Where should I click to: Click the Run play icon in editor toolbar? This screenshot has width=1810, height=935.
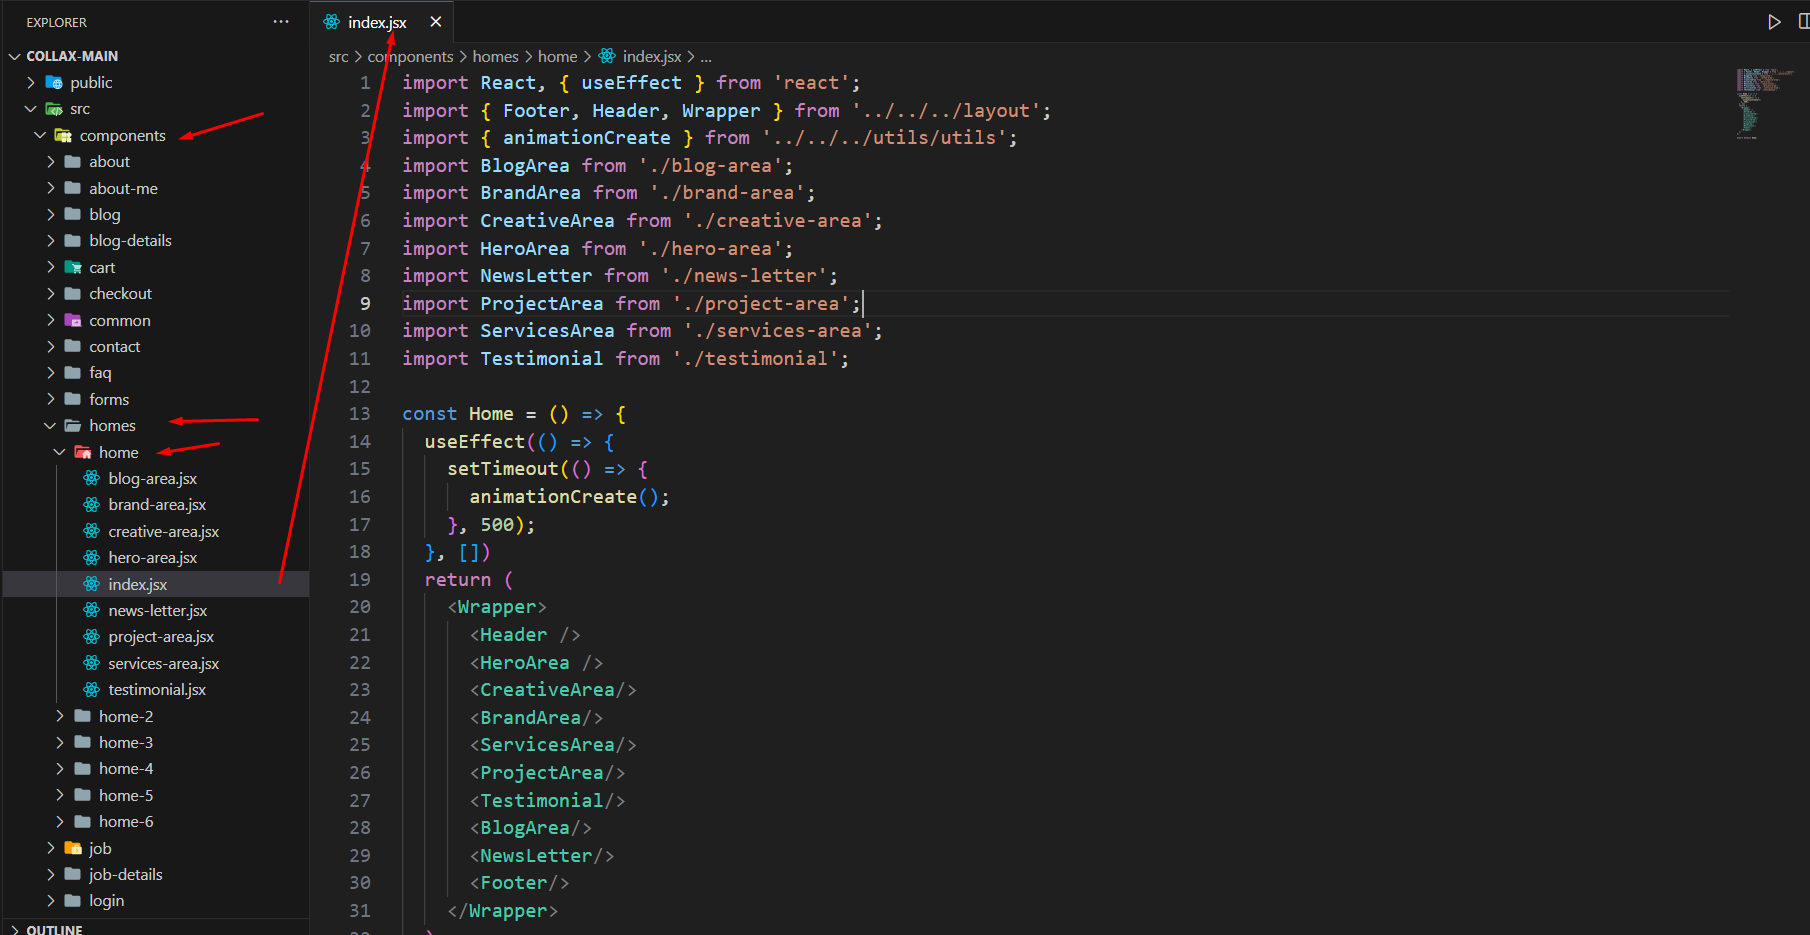1774,22
